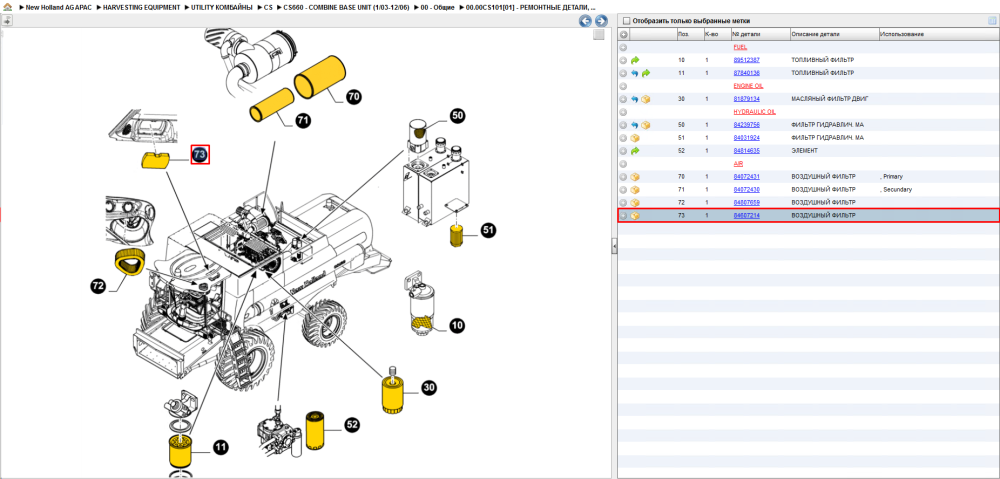Click the package box icon in row 73
Screen dimensions: 1000x479
point(635,216)
